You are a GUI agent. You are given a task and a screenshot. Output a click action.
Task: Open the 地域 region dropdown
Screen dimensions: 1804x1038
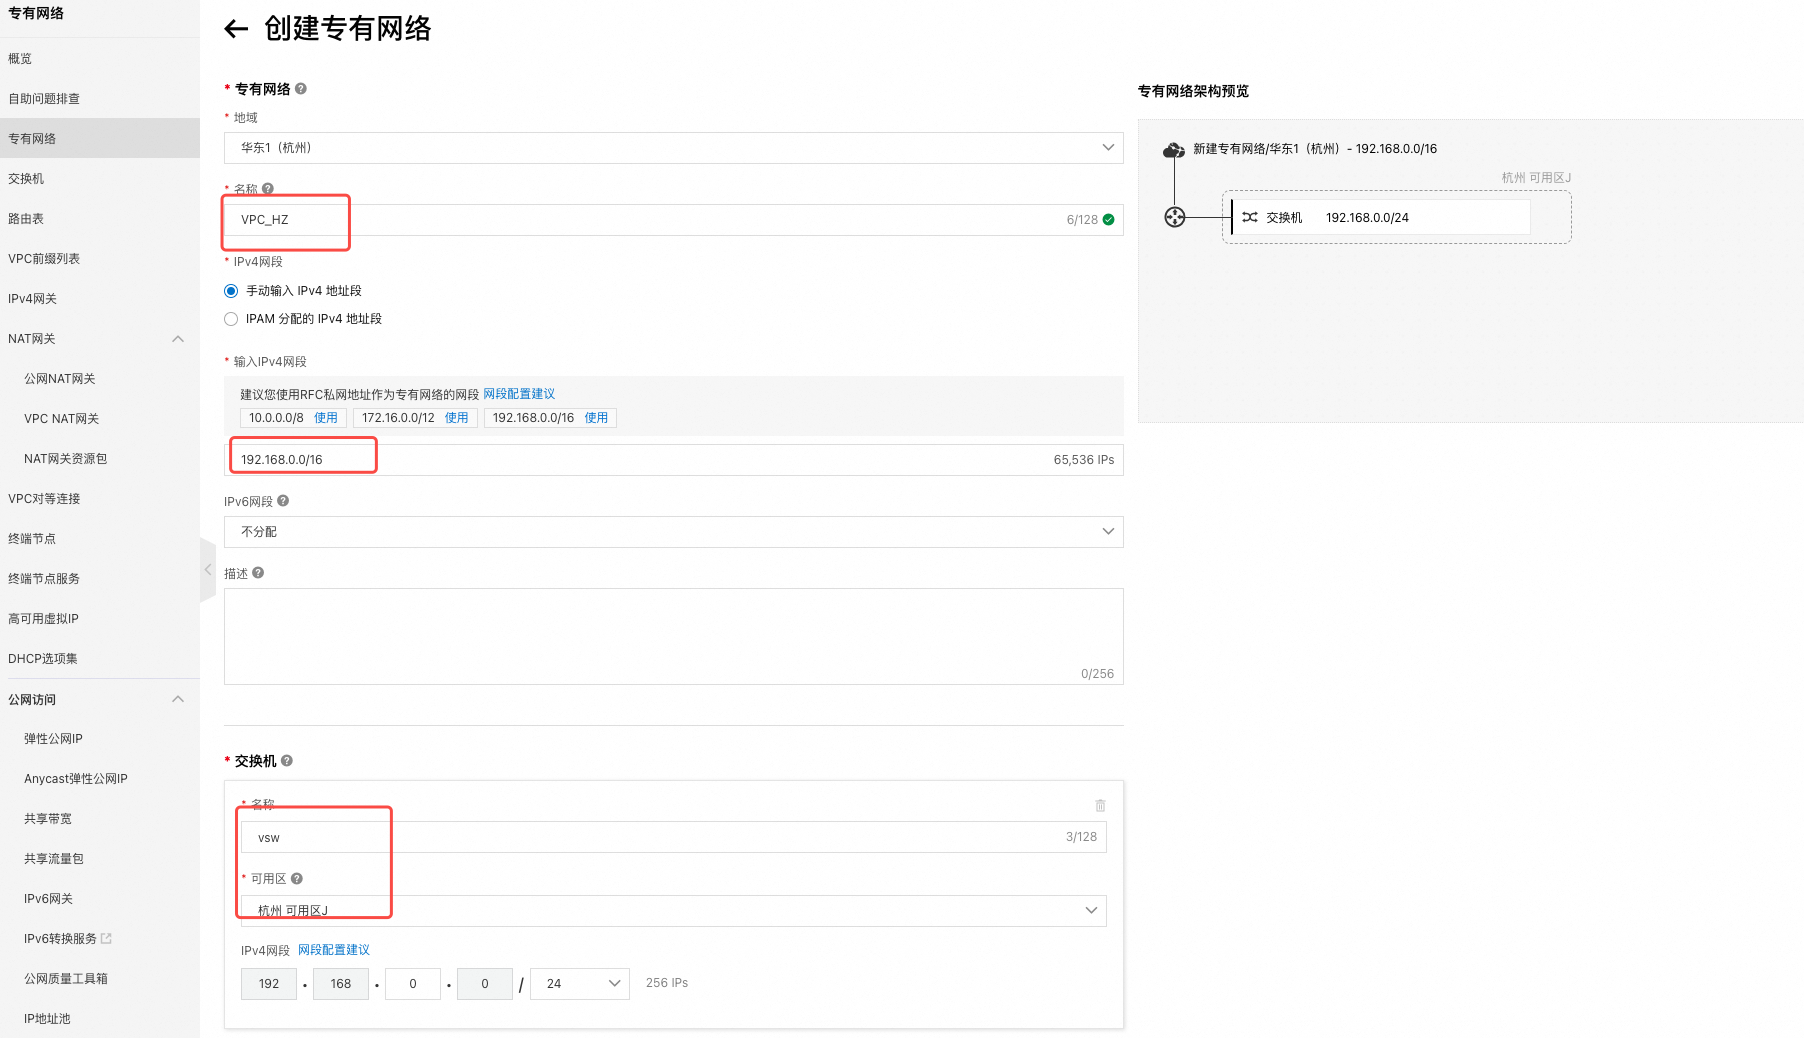[x=673, y=148]
